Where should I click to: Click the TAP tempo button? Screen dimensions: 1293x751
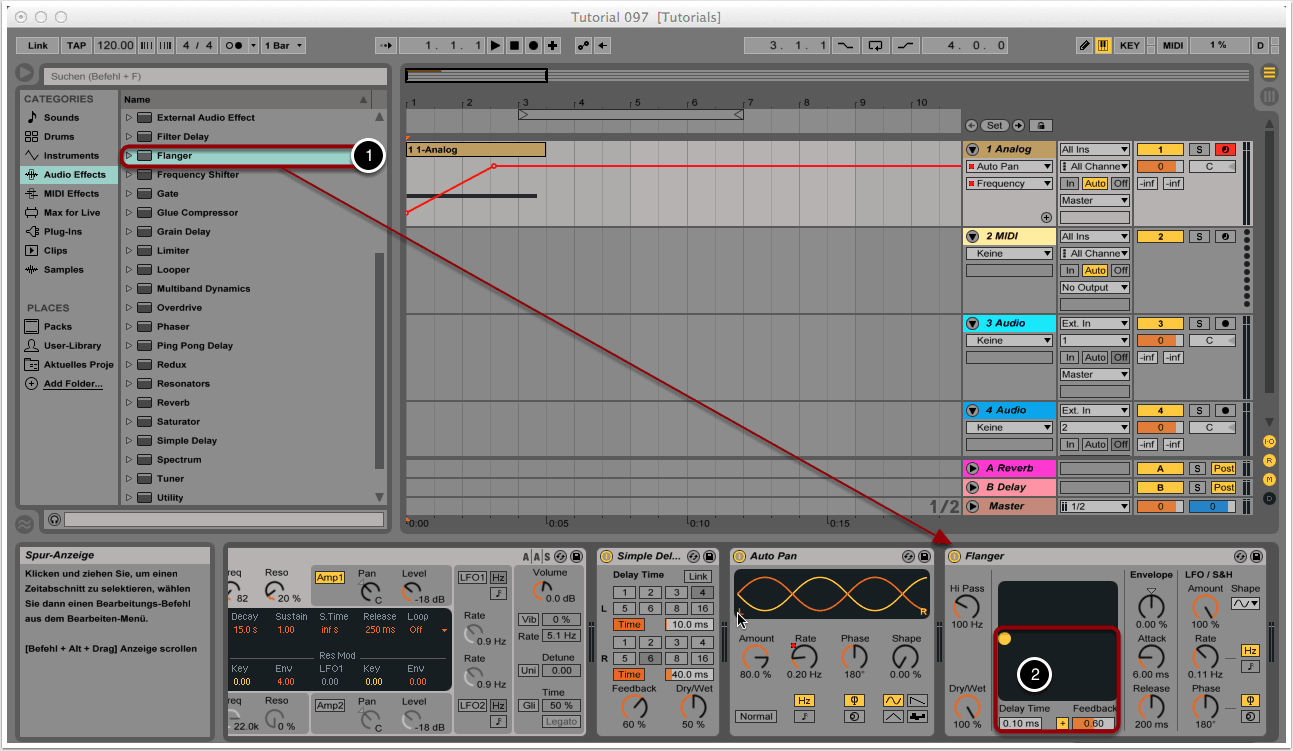(x=76, y=46)
